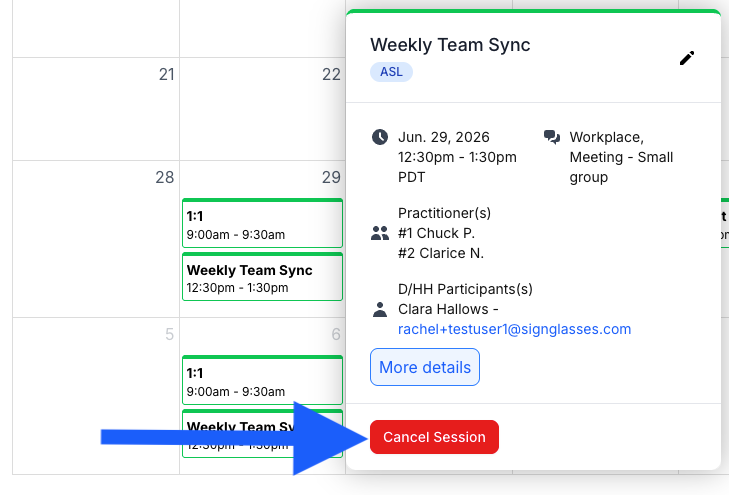Open Weekly Team Sync event on the 6th
Viewport: 729px width, 495px height.
262,433
